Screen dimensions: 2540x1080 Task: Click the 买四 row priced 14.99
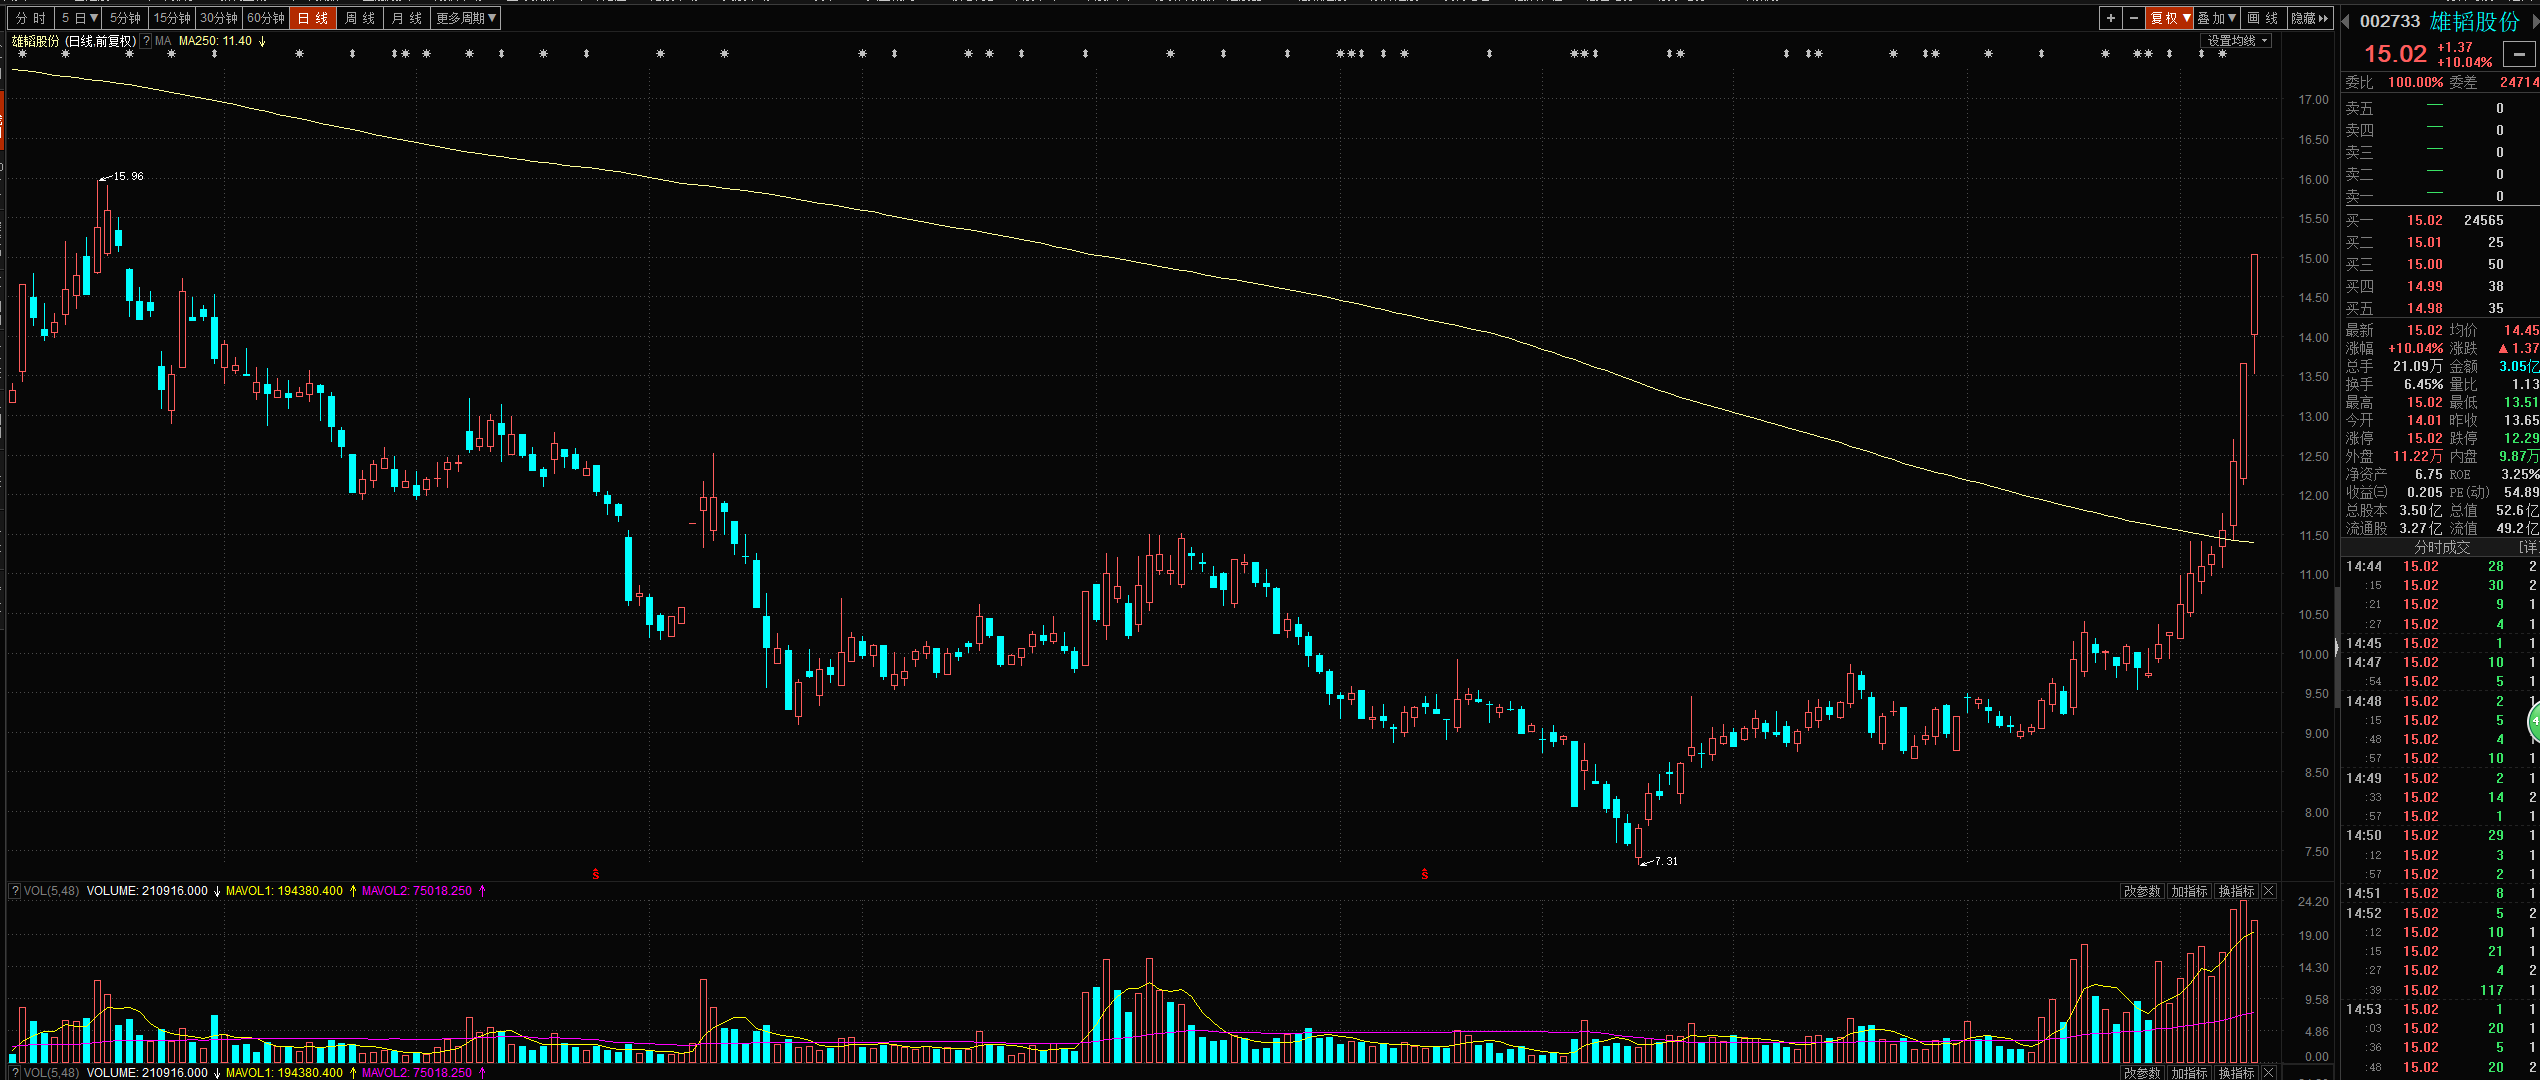pyautogui.click(x=2440, y=286)
